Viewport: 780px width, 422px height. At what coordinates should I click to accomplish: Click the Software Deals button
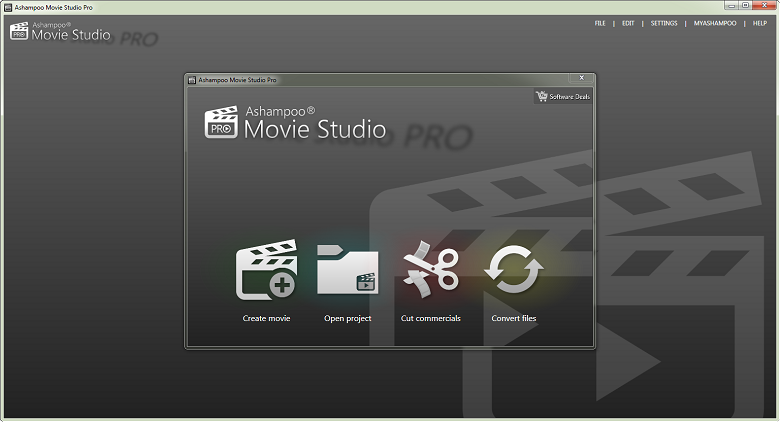[x=564, y=96]
